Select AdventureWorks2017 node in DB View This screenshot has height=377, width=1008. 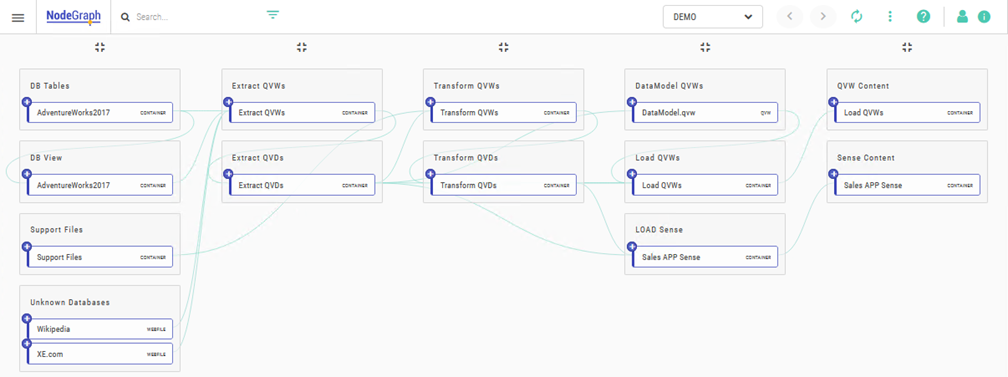[100, 185]
